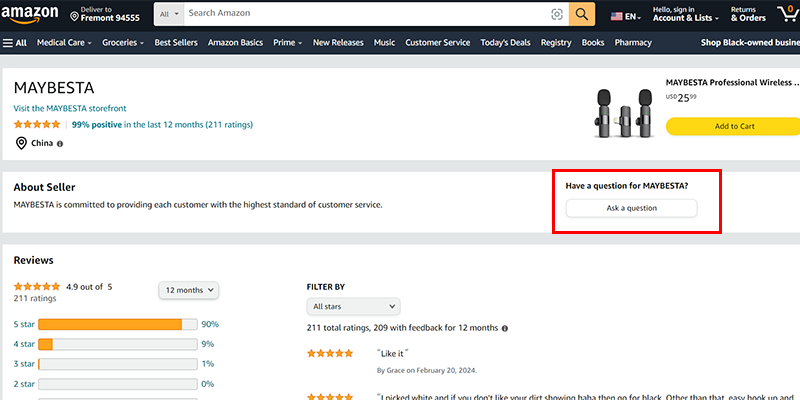Click the "Like it" review text

coord(393,354)
